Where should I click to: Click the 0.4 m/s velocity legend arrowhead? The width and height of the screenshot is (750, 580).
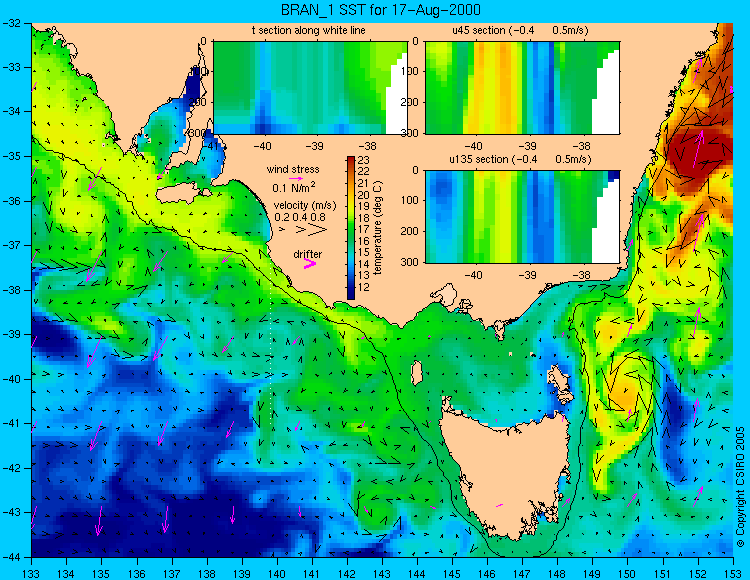[x=300, y=230]
